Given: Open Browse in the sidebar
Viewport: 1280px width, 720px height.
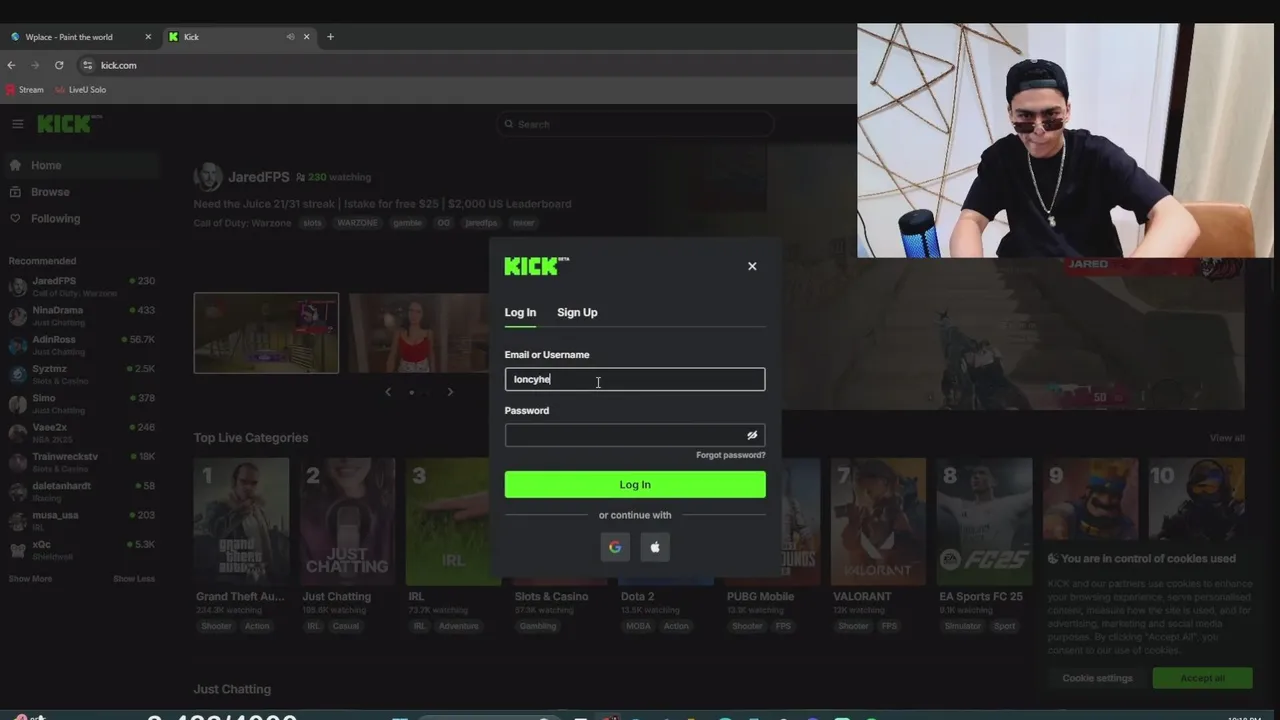Looking at the screenshot, I should [80, 192].
